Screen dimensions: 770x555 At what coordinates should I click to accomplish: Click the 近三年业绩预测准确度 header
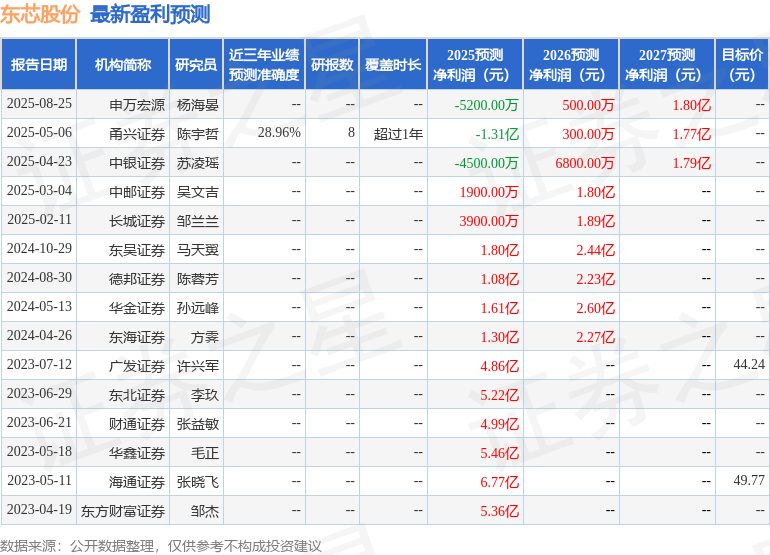264,64
